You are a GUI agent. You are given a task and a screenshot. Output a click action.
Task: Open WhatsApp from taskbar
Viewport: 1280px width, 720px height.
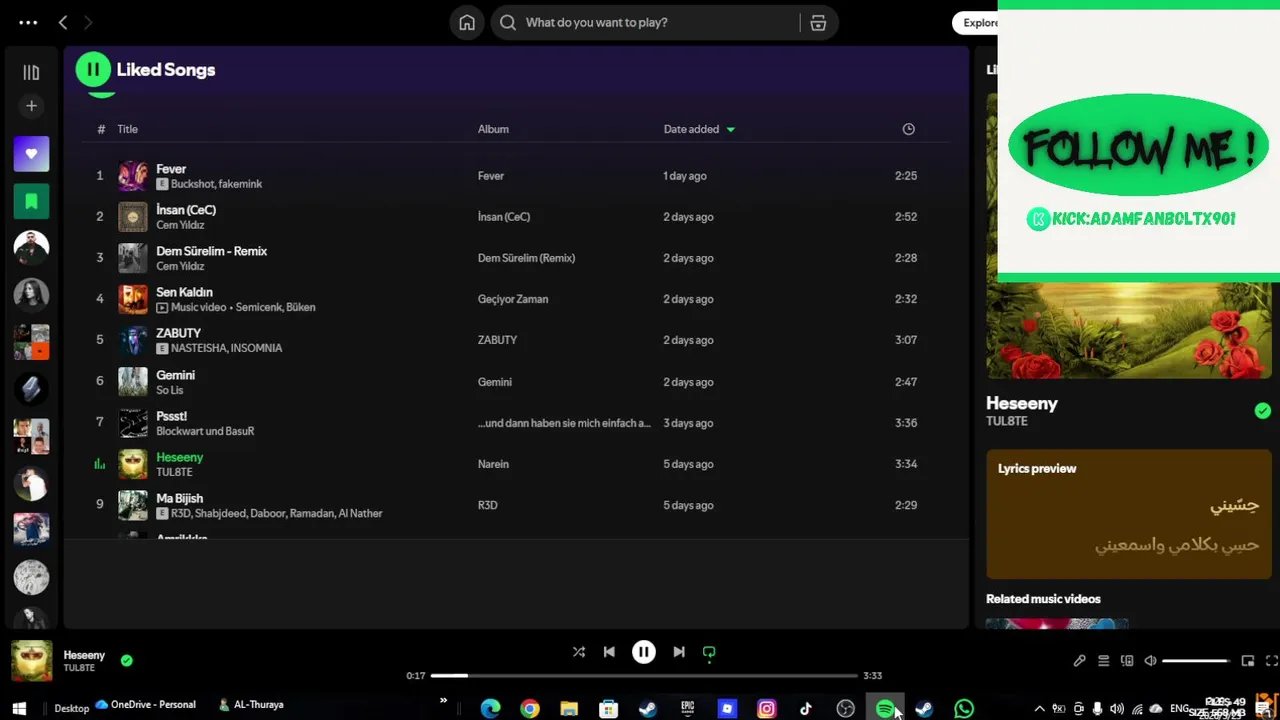click(x=964, y=709)
